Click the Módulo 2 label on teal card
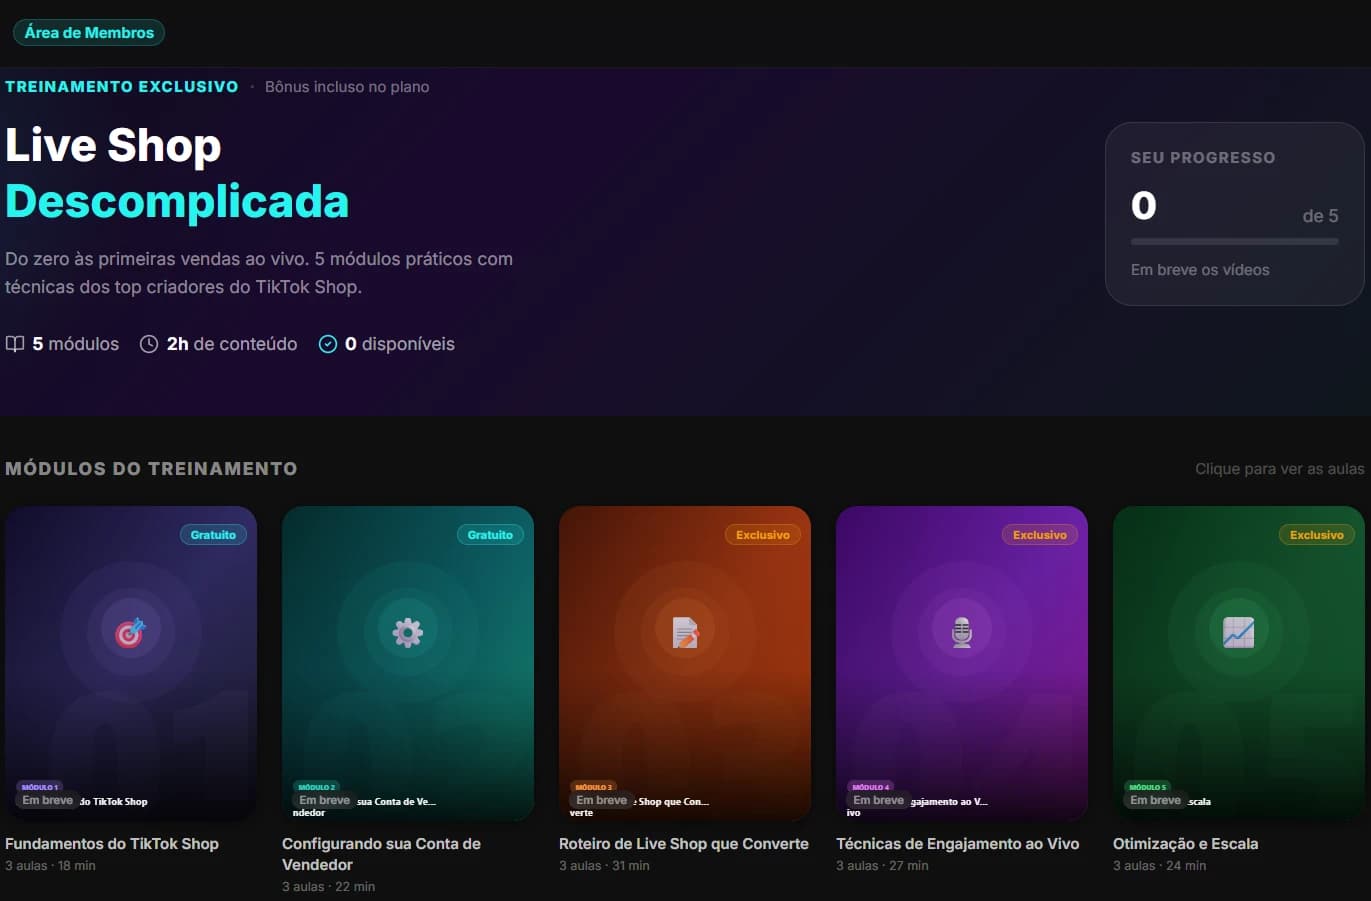The width and height of the screenshot is (1371, 901). pos(317,787)
